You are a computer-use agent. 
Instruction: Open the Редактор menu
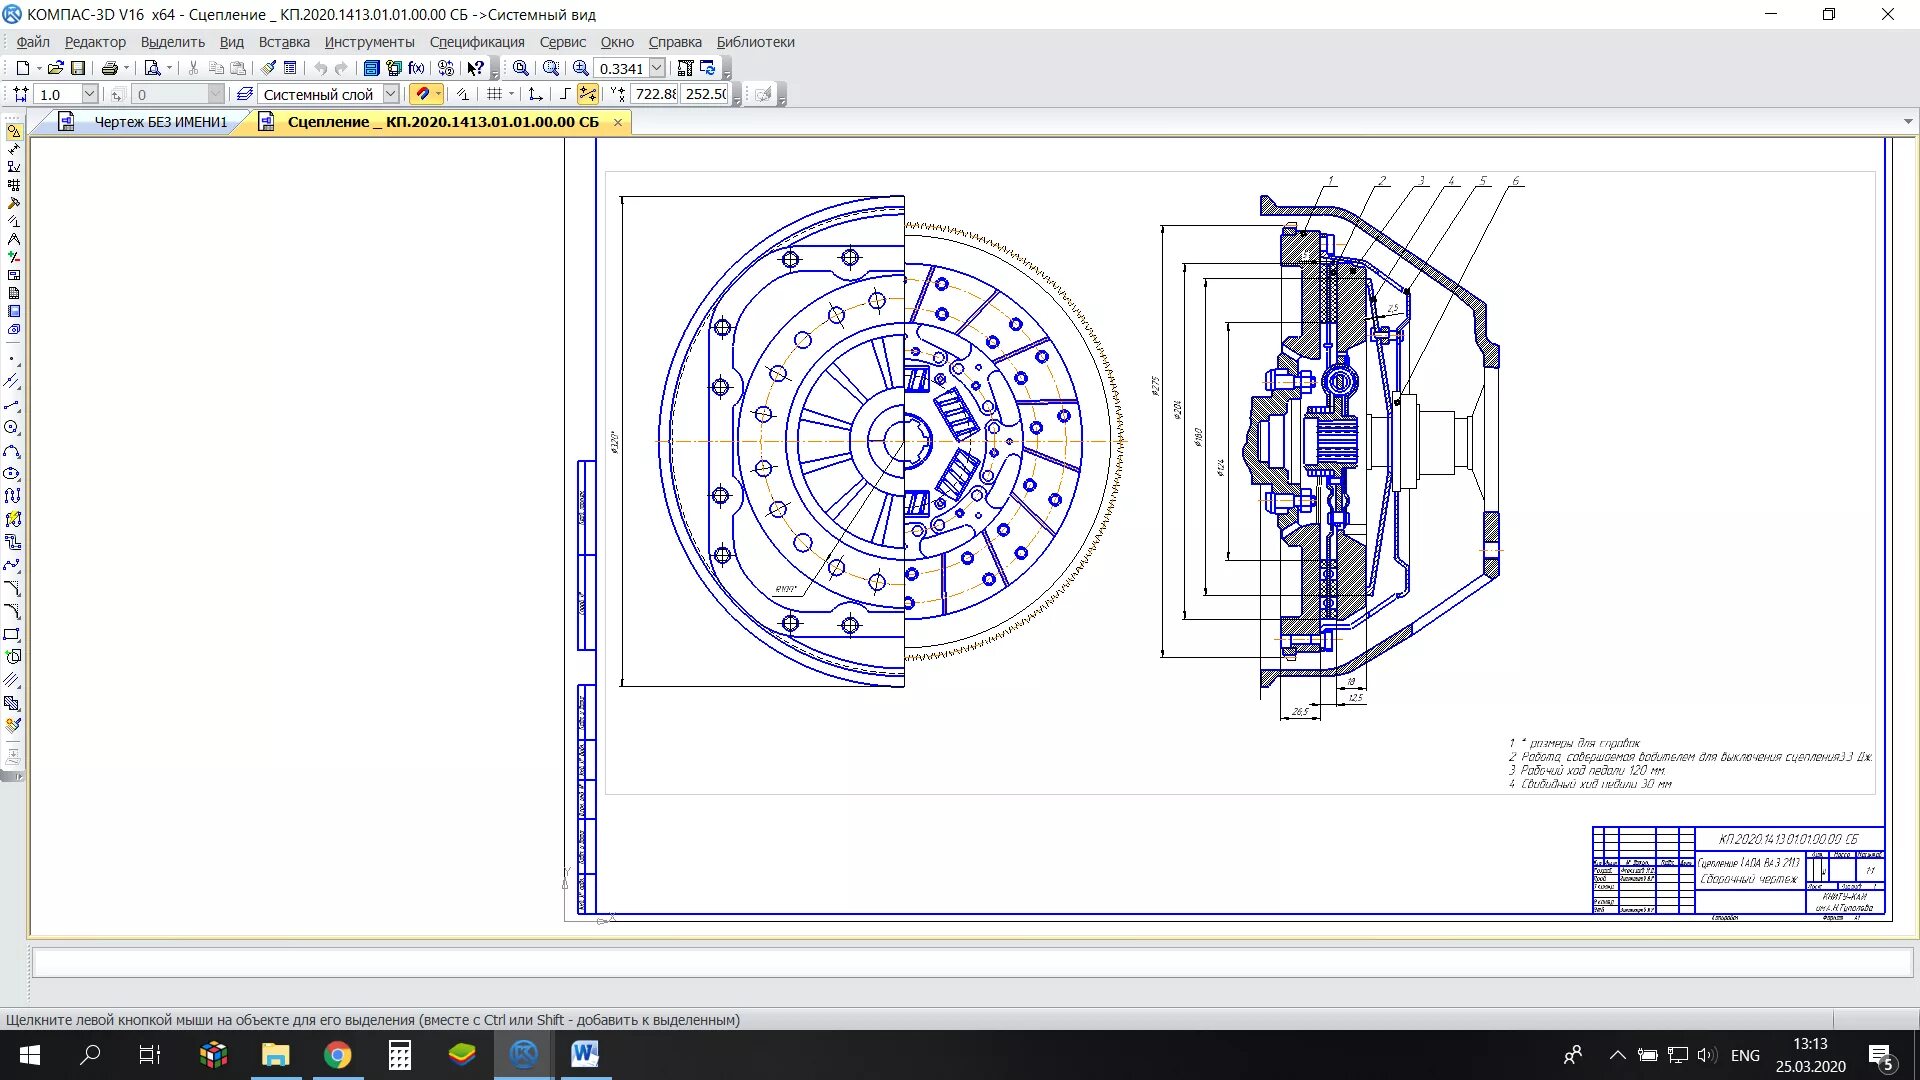[x=95, y=42]
